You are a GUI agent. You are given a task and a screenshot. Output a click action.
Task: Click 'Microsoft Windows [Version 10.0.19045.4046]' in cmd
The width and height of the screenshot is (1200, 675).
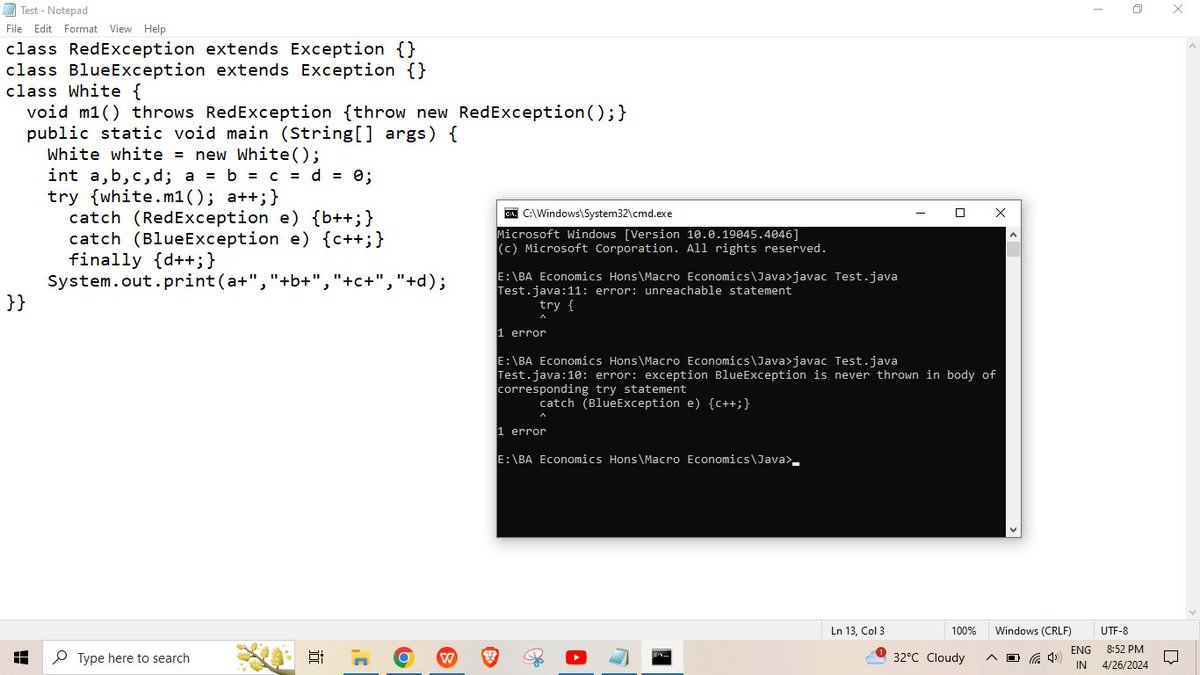(x=647, y=234)
